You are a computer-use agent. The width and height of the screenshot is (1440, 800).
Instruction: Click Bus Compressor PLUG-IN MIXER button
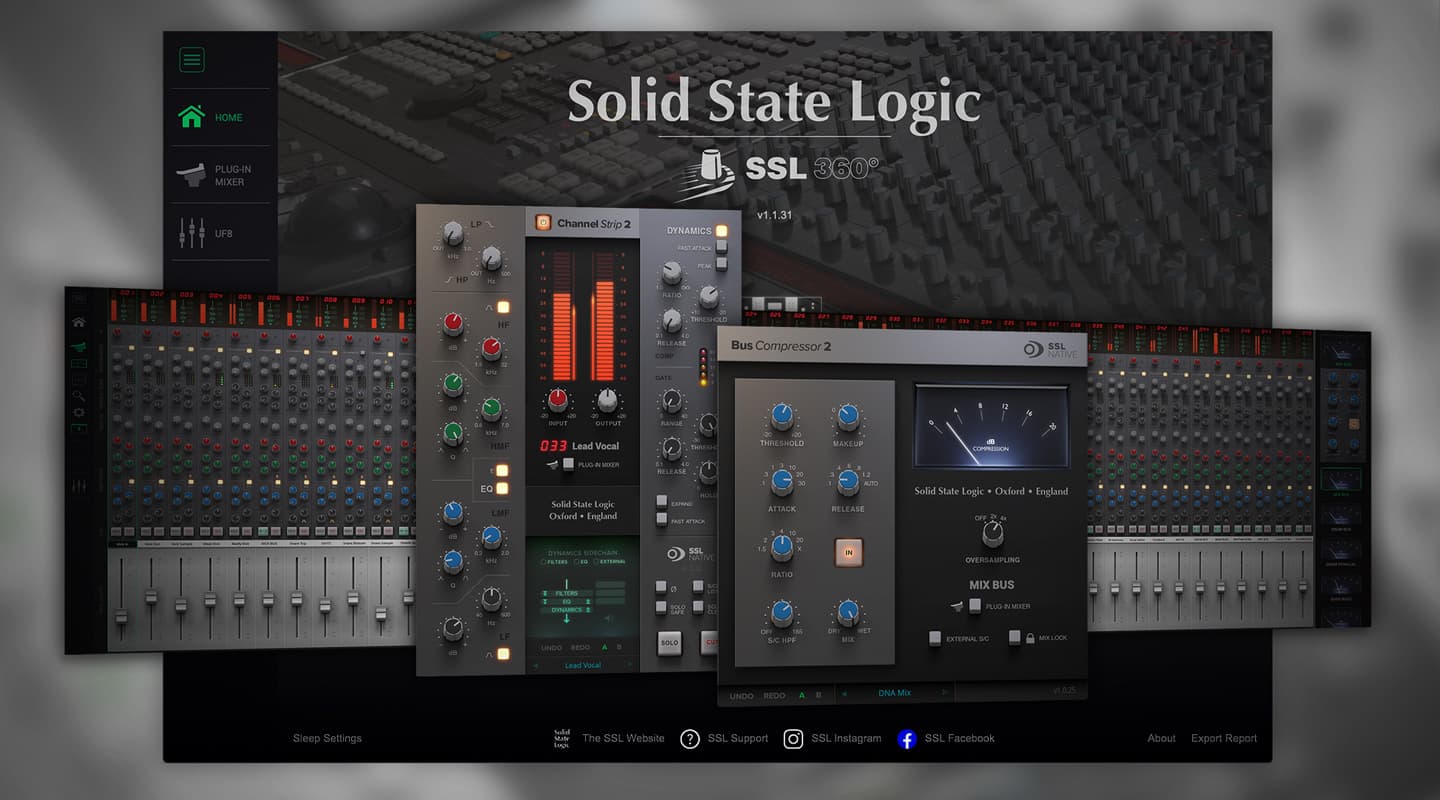pyautogui.click(x=975, y=606)
